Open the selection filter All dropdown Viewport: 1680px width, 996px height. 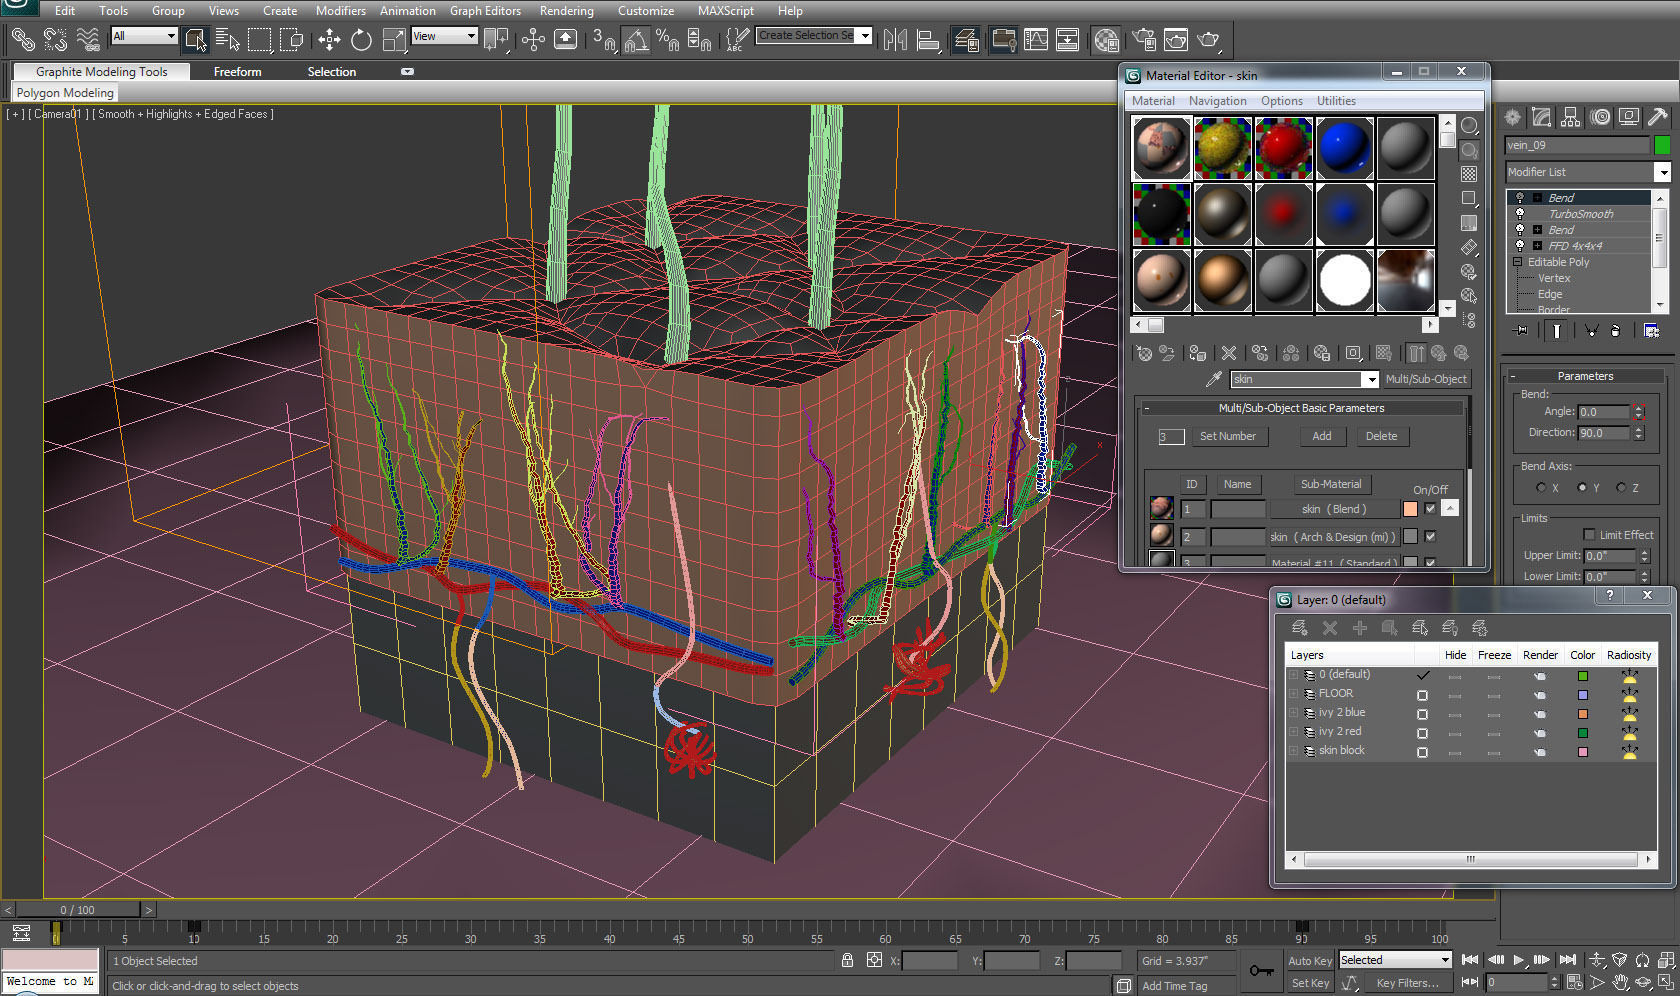[x=144, y=36]
